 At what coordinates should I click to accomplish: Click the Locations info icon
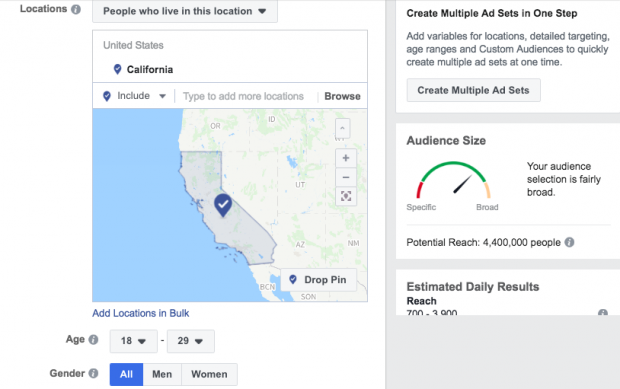(x=76, y=9)
